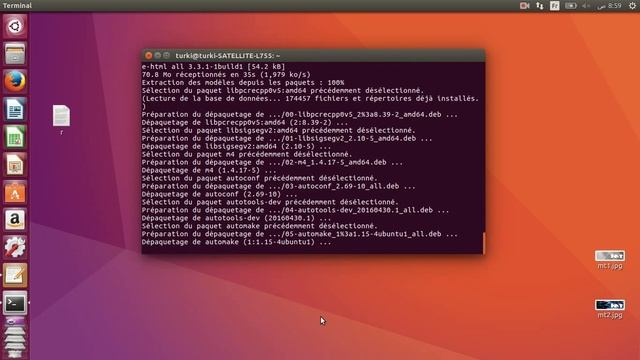Open LibreOffice Calc spreadsheet launcher icon
This screenshot has height=360, width=640.
[15, 137]
